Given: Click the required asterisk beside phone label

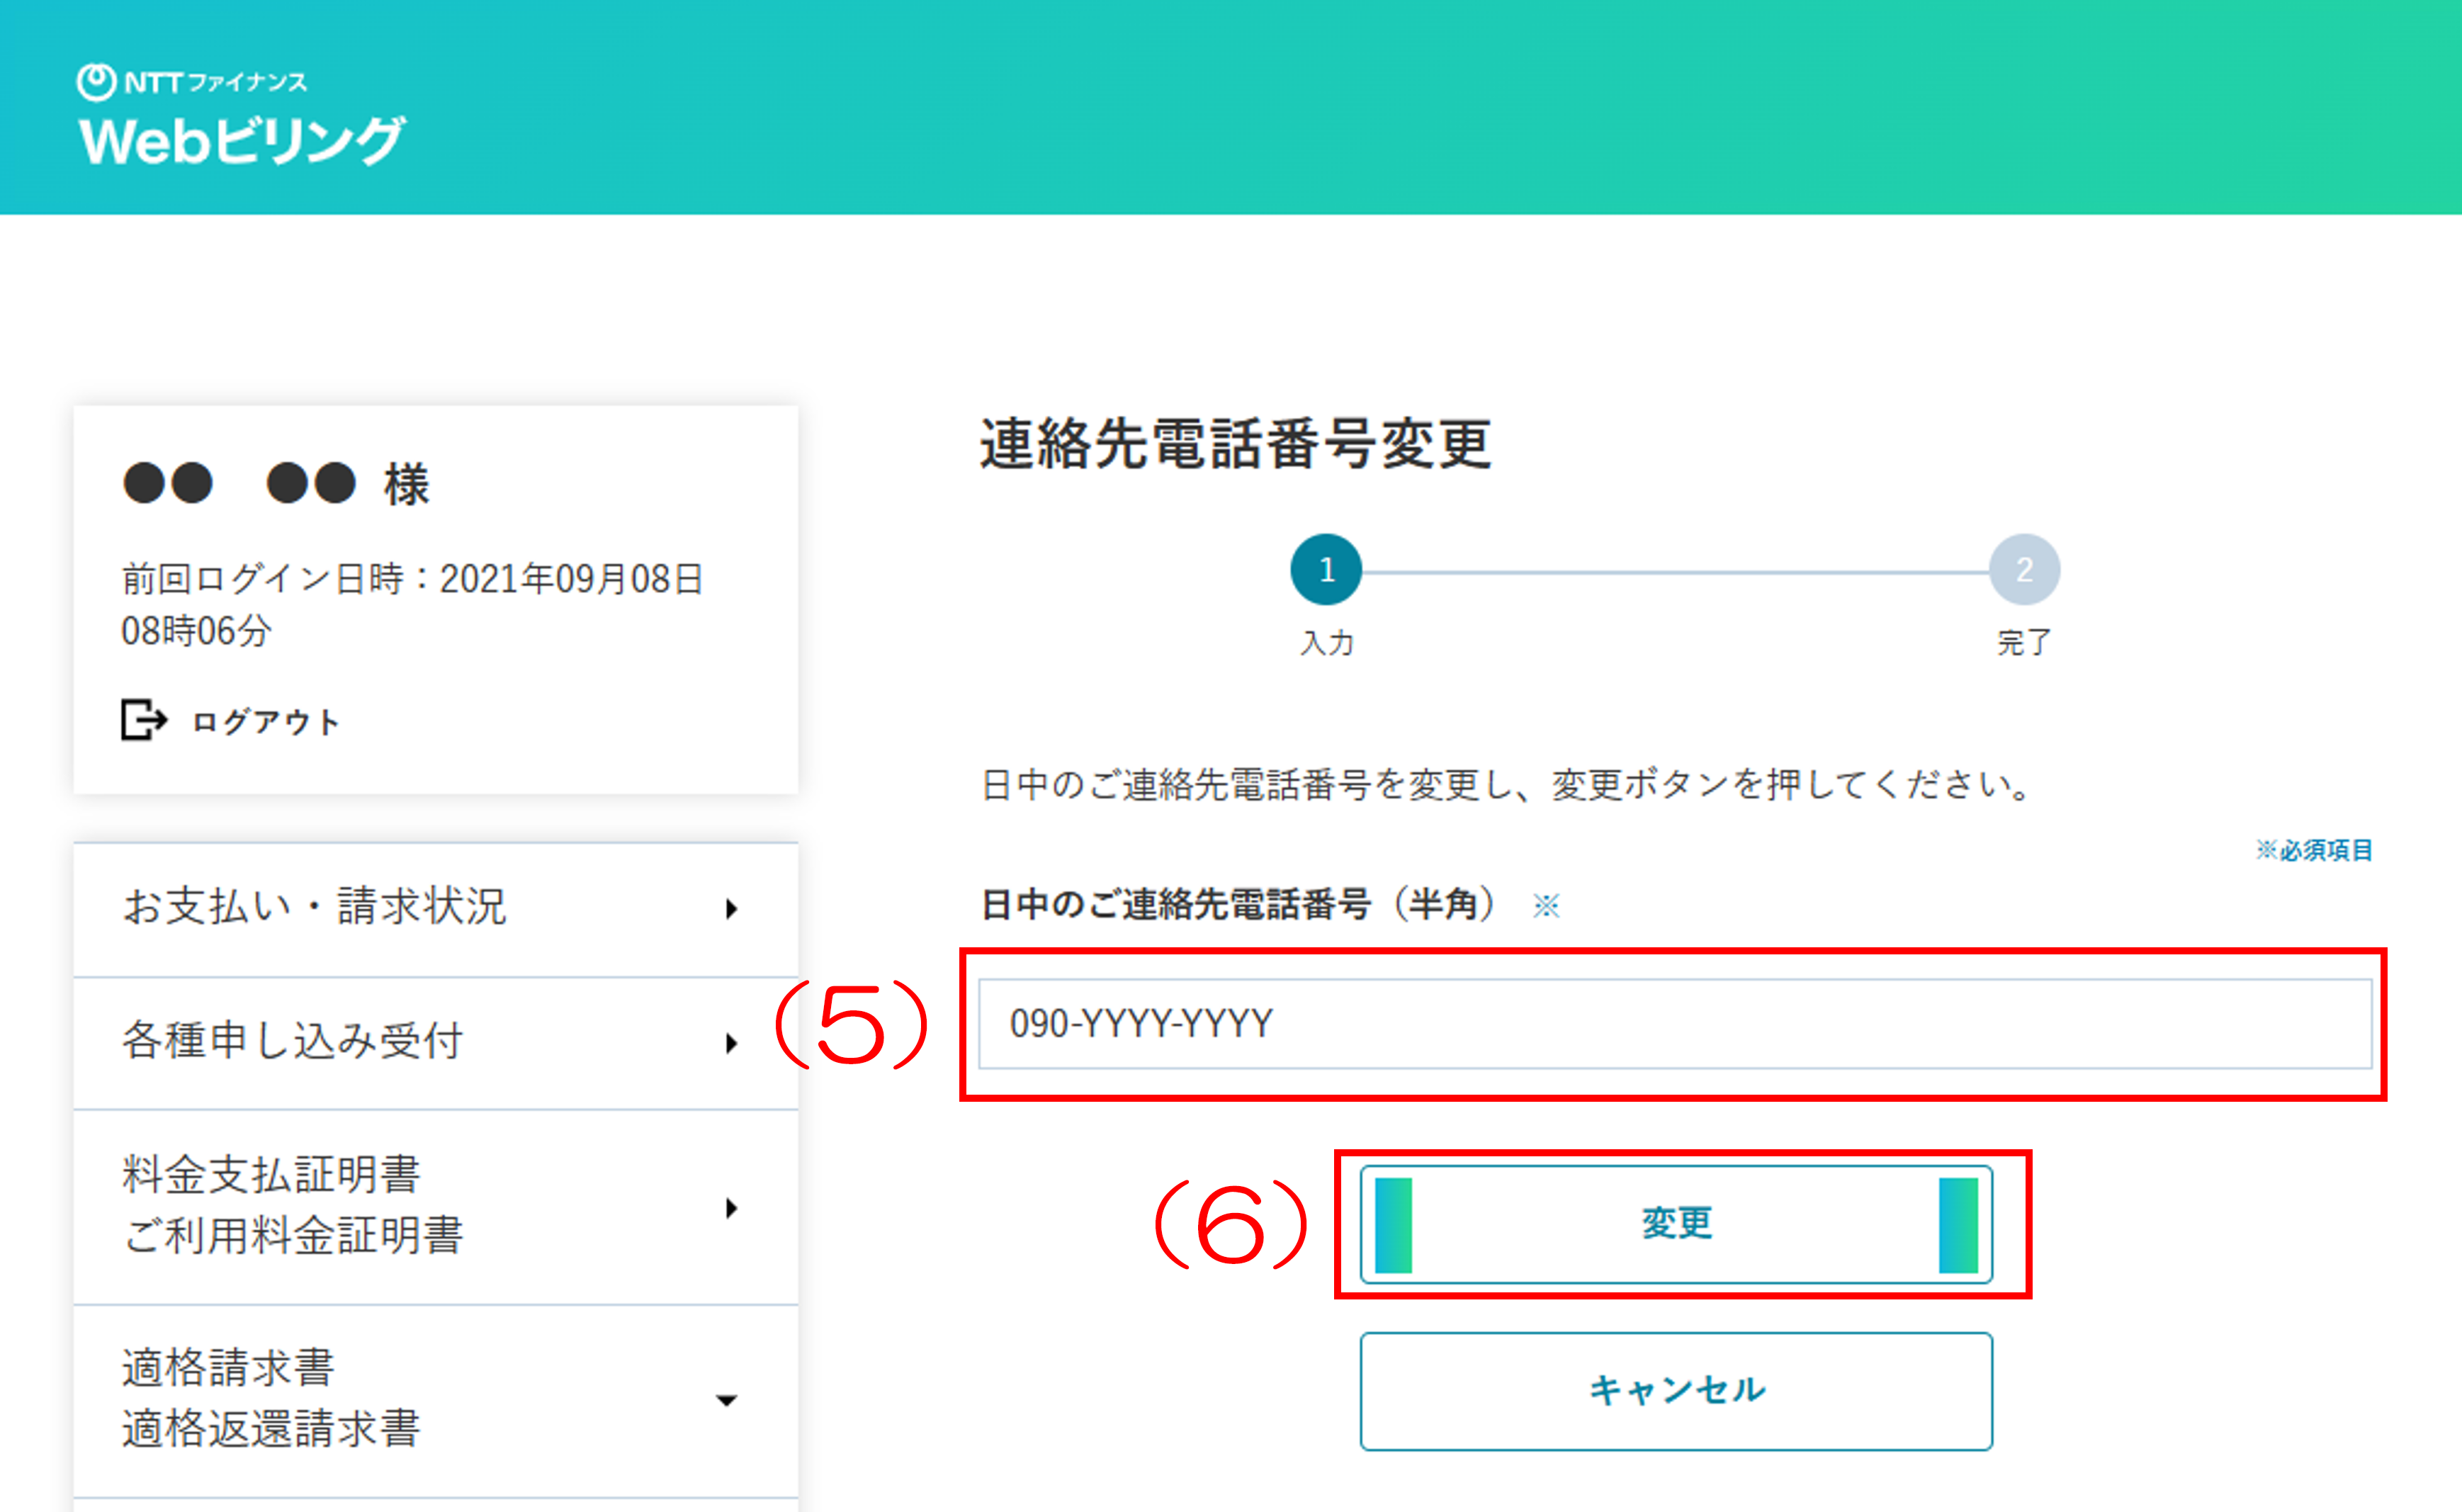Looking at the screenshot, I should pos(1546,905).
